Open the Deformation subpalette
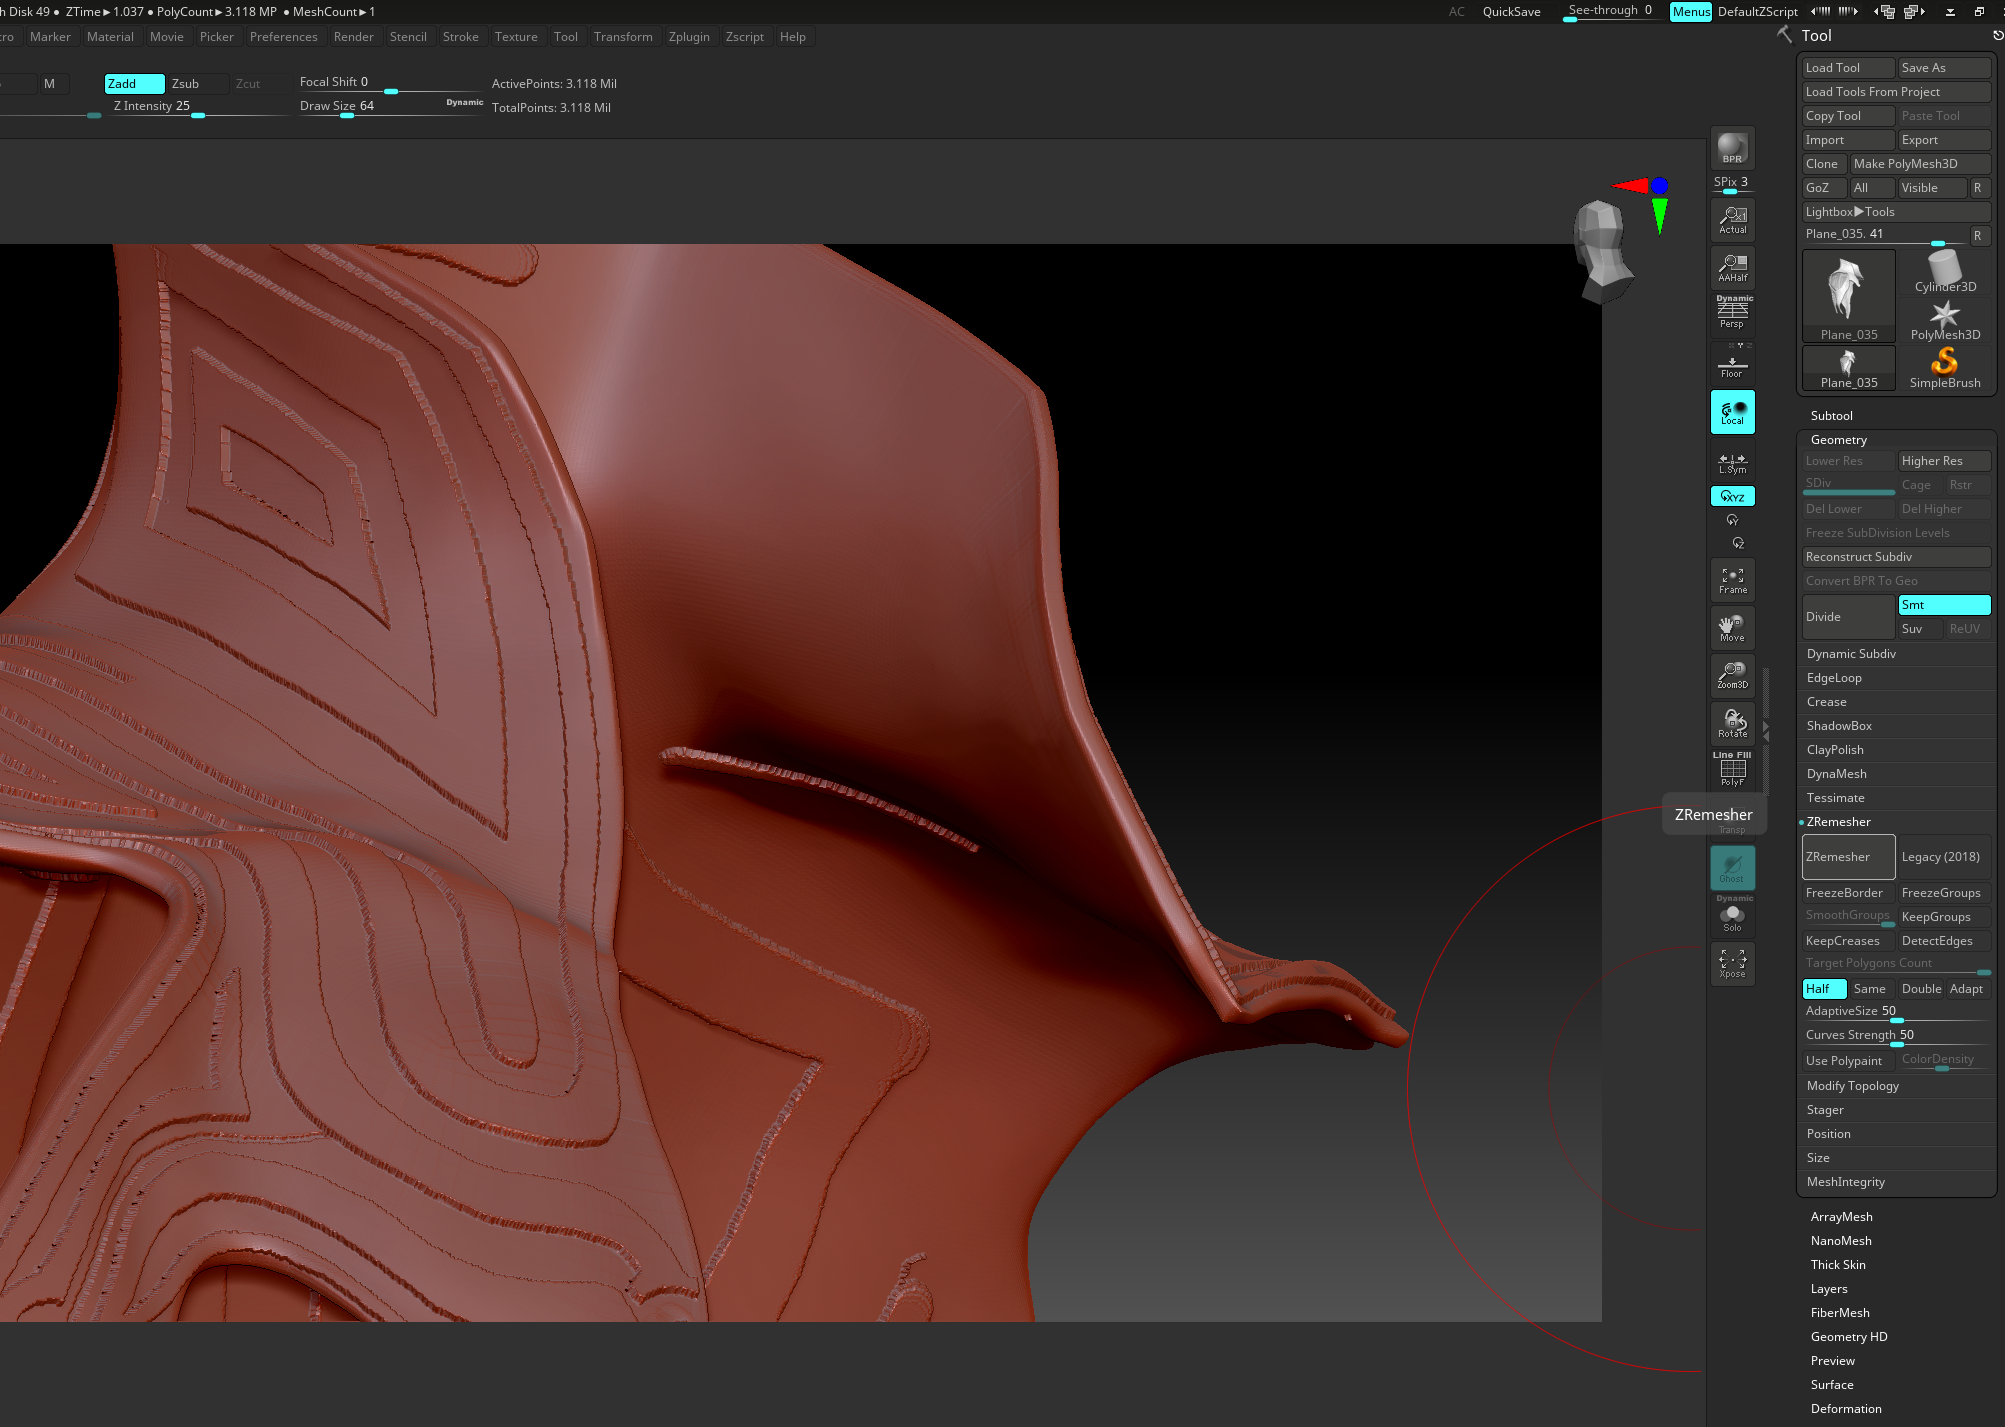Image resolution: width=2005 pixels, height=1427 pixels. pyautogui.click(x=1845, y=1409)
